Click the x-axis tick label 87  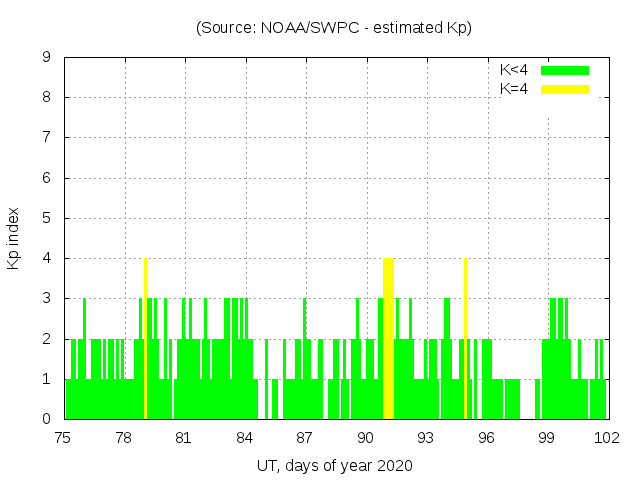pyautogui.click(x=304, y=438)
